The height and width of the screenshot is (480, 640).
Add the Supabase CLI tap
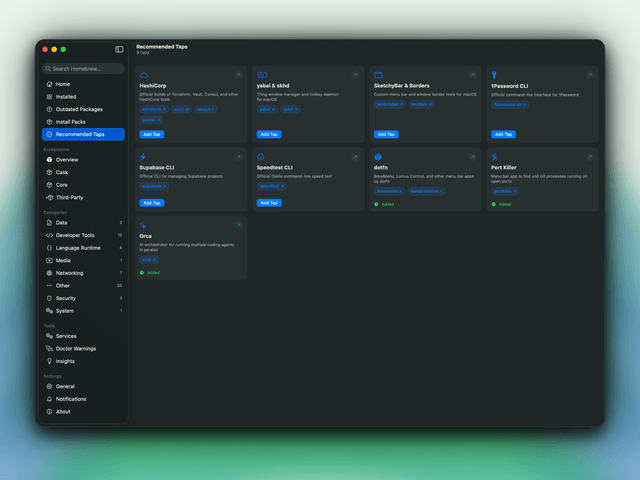[x=152, y=203]
